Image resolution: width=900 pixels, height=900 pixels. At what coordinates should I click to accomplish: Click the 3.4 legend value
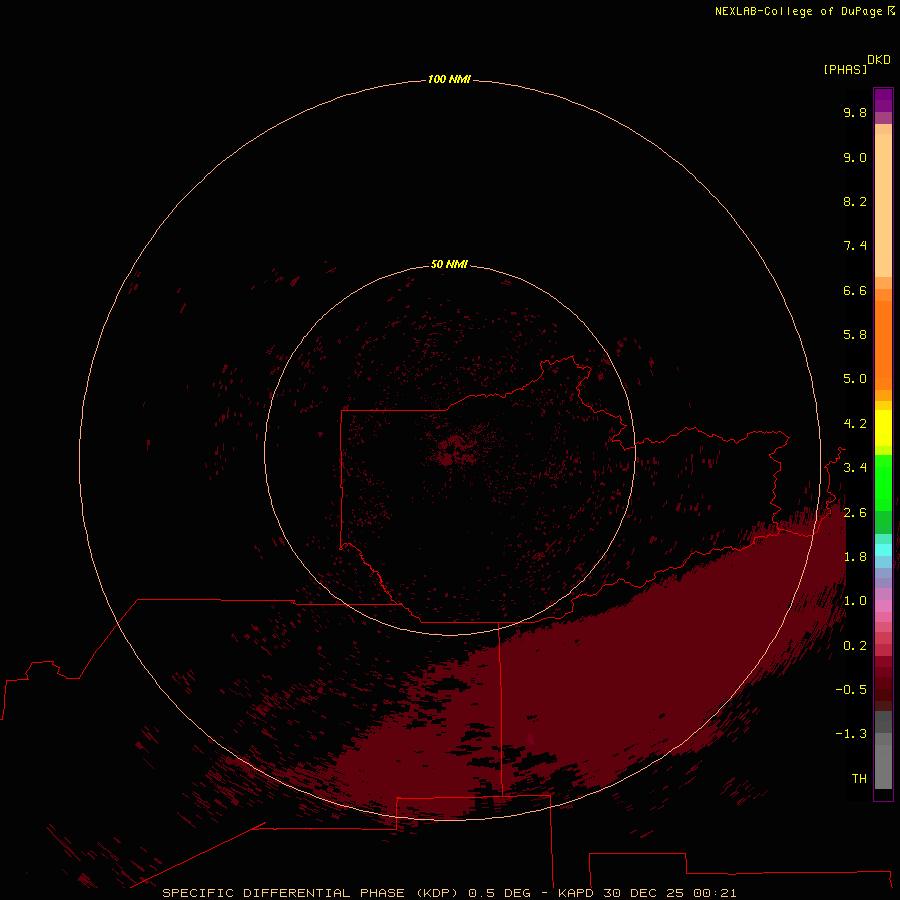pyautogui.click(x=855, y=468)
